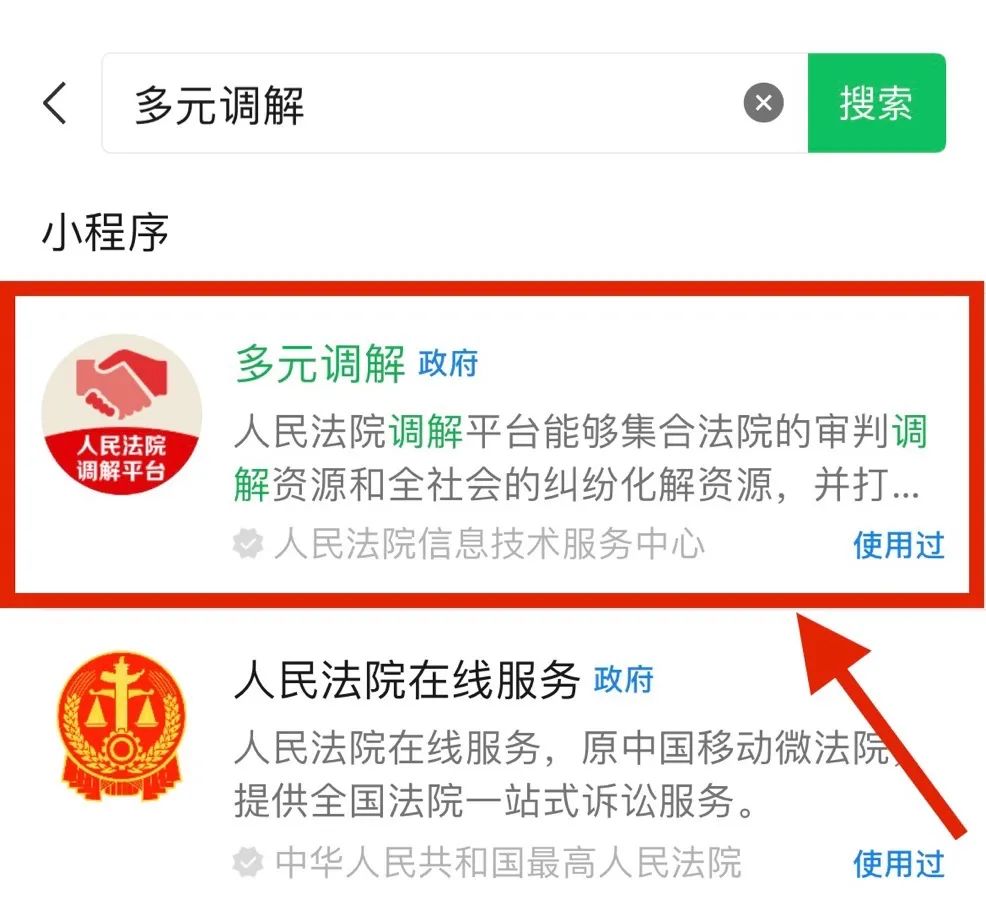Tap the 政府 tag next to 人民法院在线服务
This screenshot has width=986, height=923.
(x=624, y=680)
